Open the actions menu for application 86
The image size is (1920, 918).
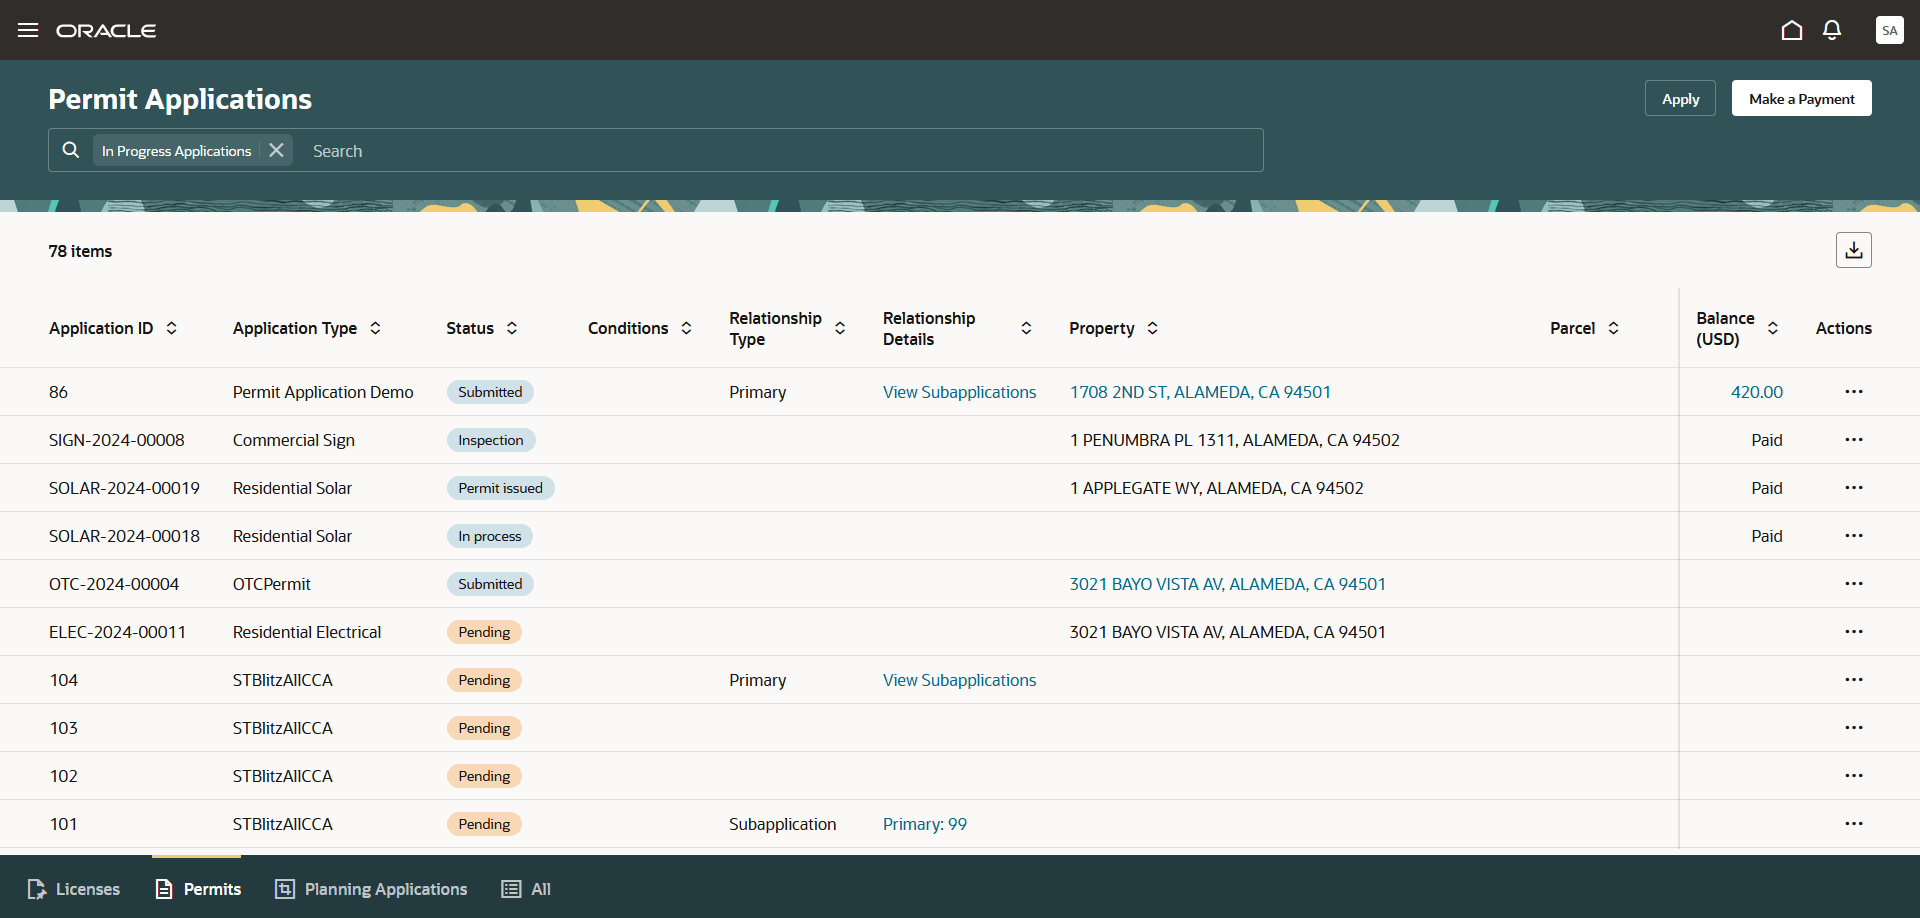click(x=1853, y=391)
